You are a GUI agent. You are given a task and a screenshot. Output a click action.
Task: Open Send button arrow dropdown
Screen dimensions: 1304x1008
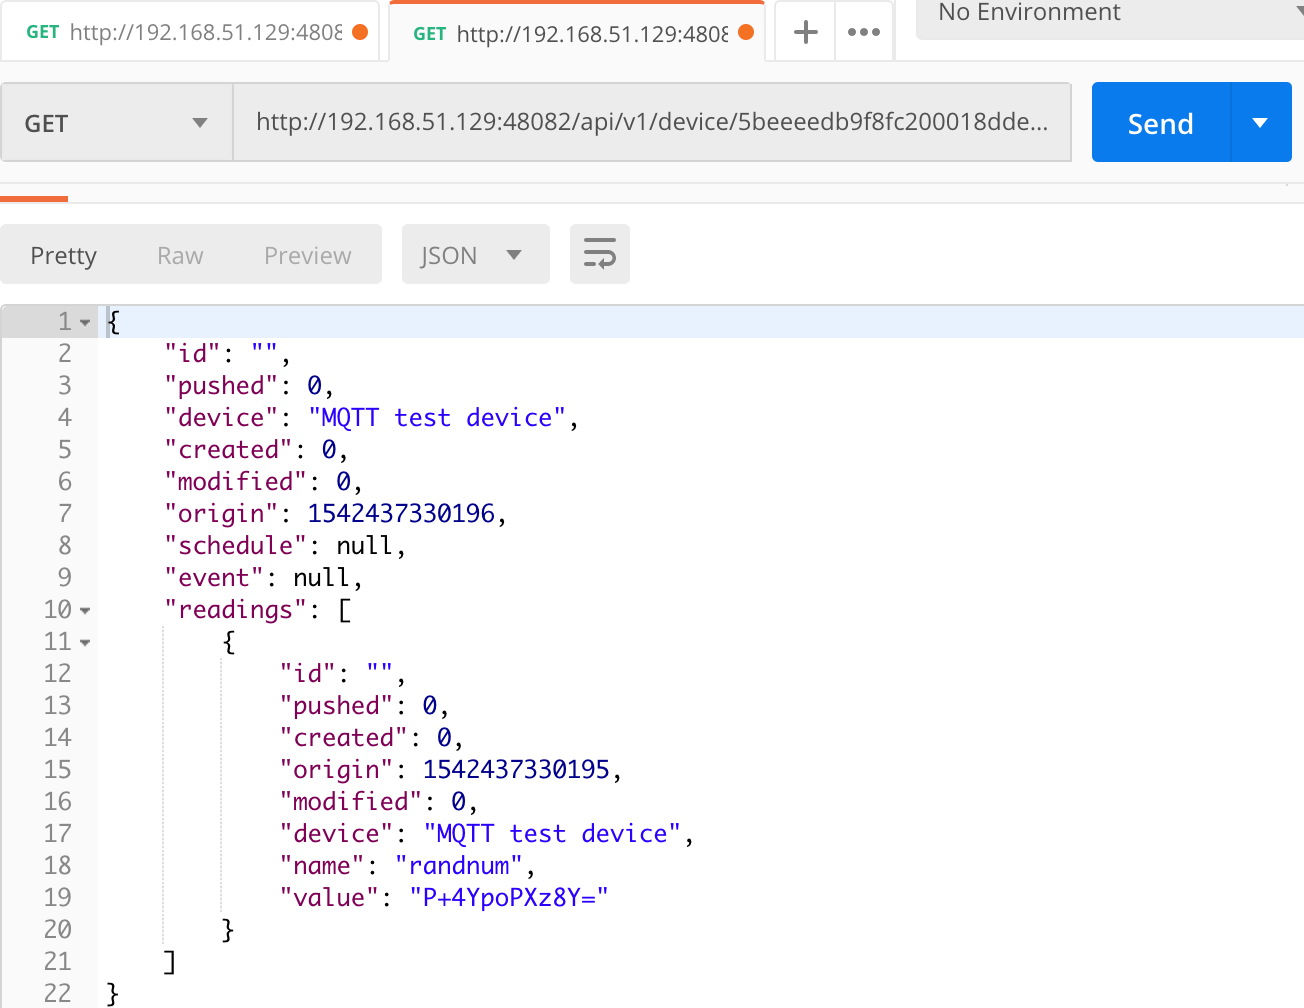(x=1261, y=122)
